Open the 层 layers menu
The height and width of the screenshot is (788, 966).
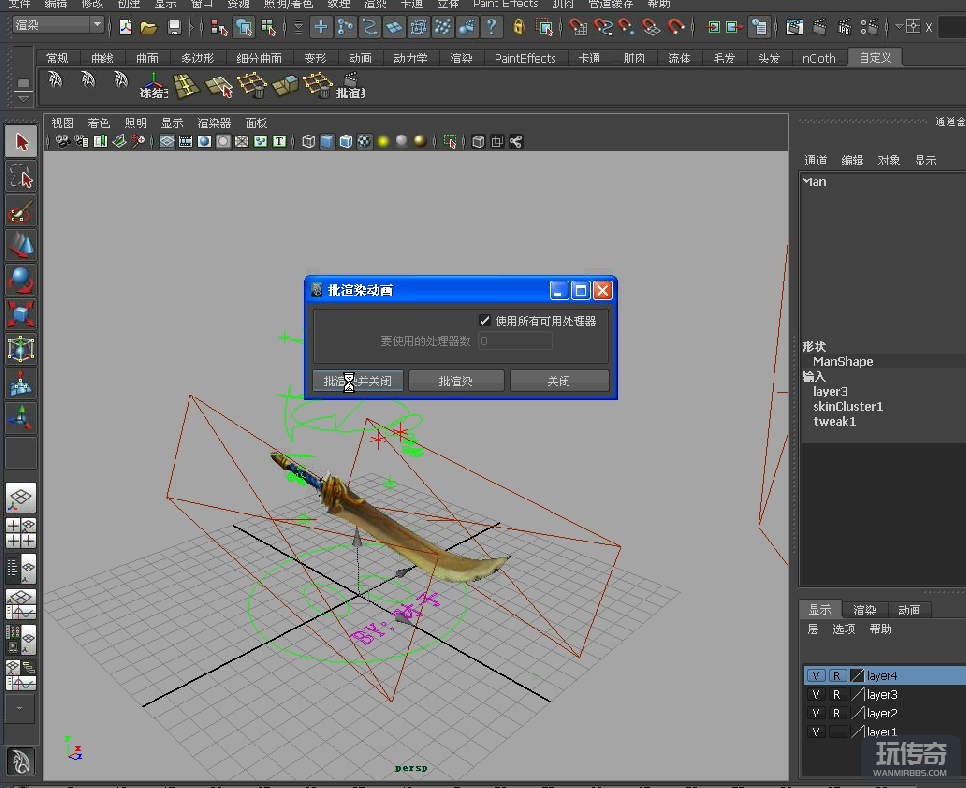[813, 629]
